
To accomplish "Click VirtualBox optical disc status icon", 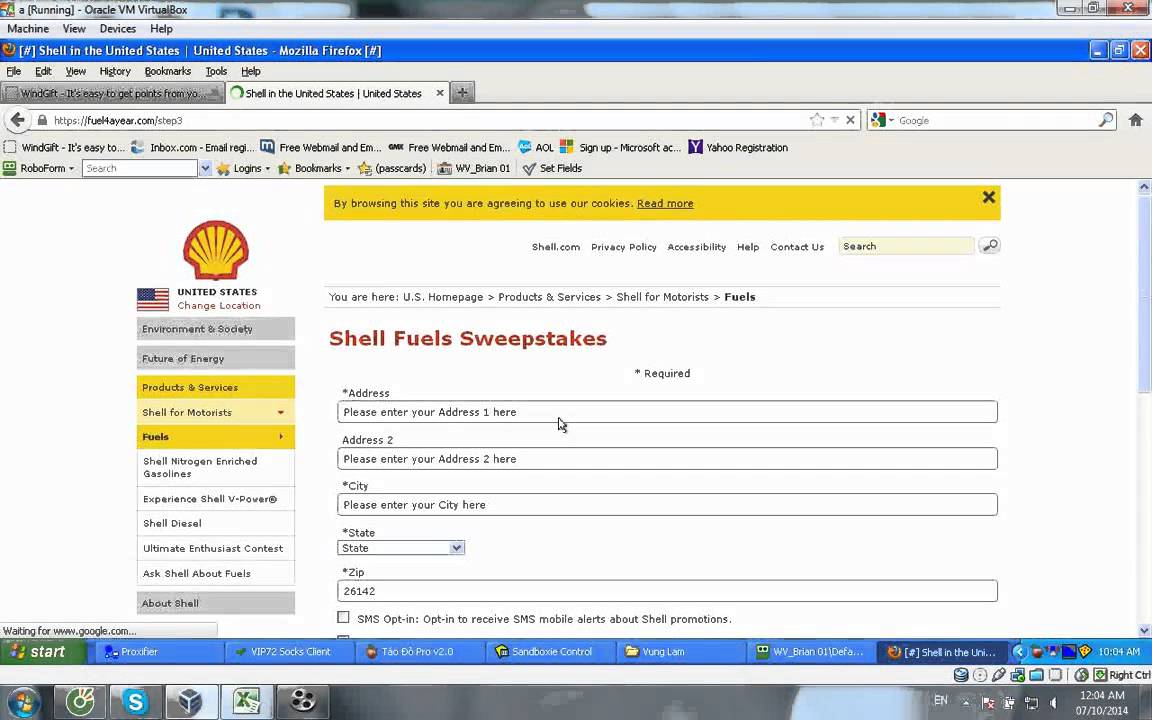I will (979, 674).
